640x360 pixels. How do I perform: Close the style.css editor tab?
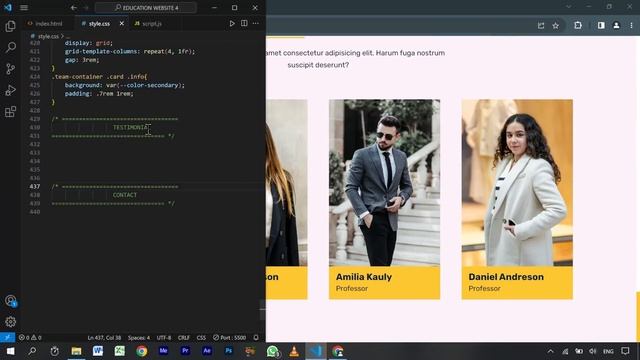click(x=122, y=24)
